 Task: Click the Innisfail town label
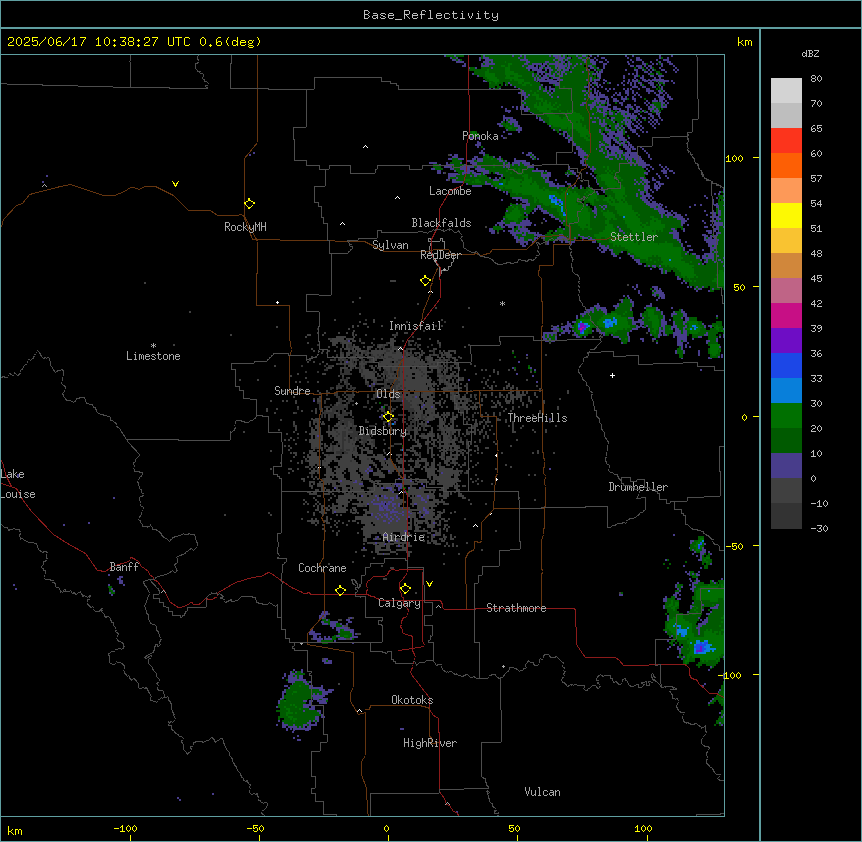[416, 326]
